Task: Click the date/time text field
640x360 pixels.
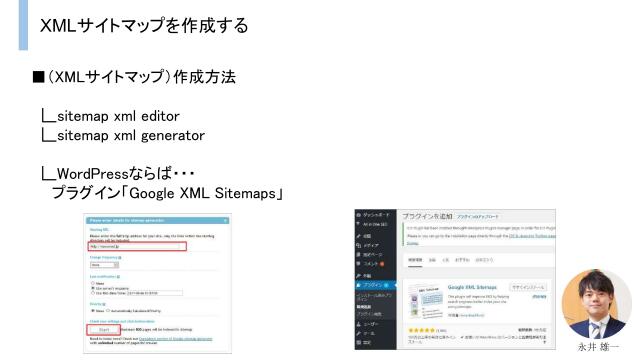Action: pos(154,293)
